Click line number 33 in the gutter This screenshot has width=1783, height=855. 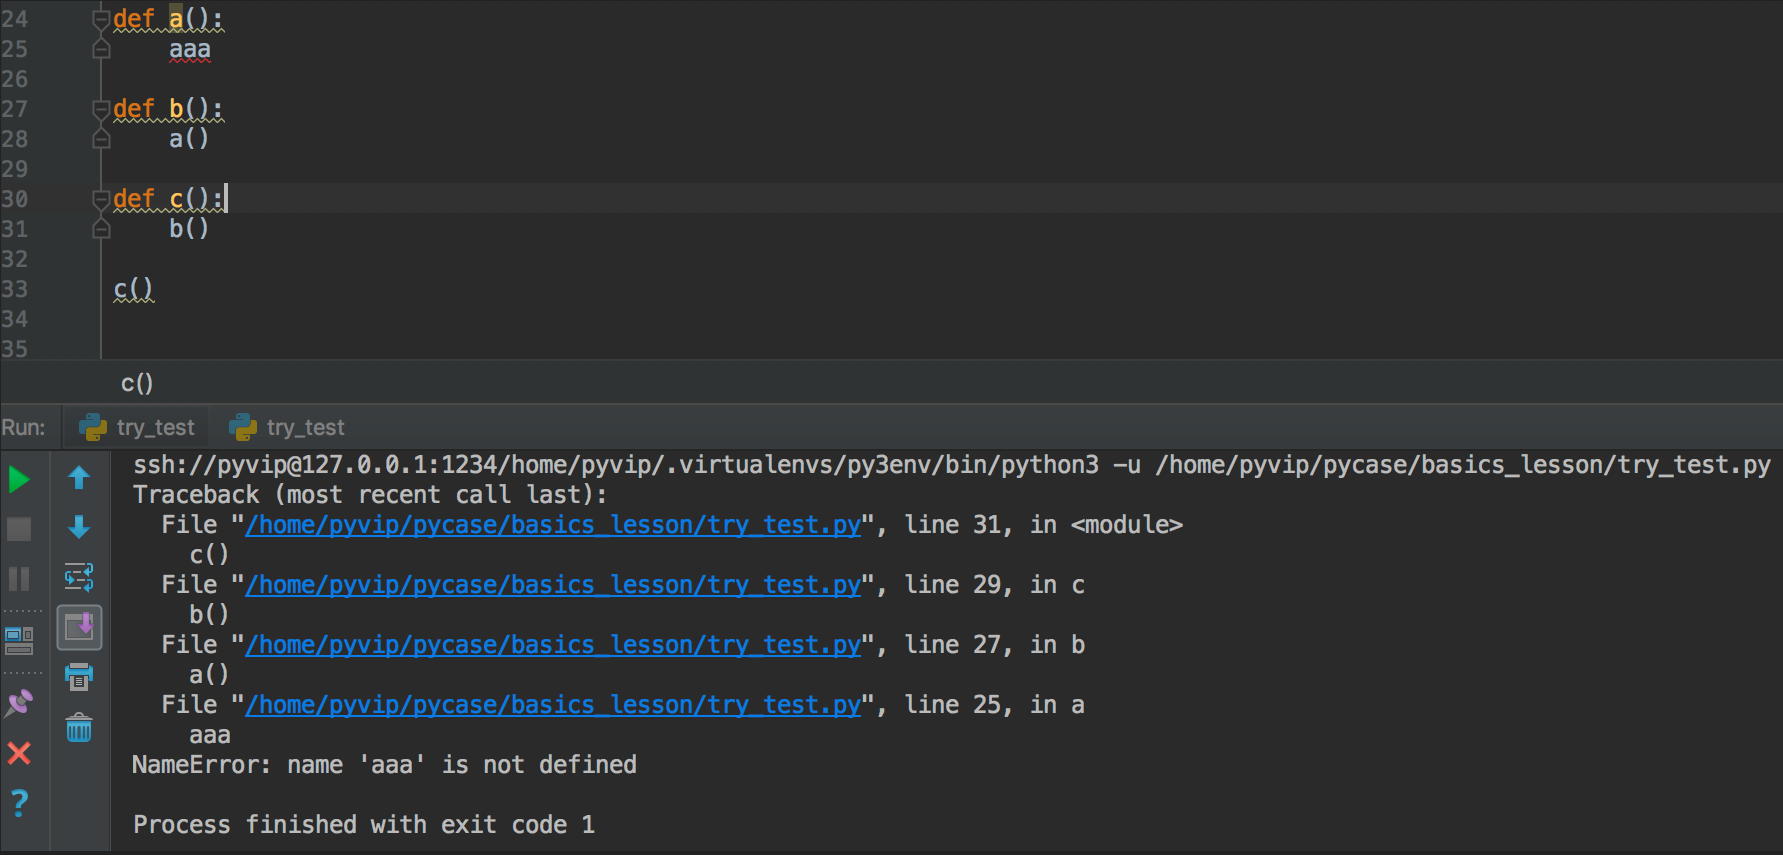point(15,289)
